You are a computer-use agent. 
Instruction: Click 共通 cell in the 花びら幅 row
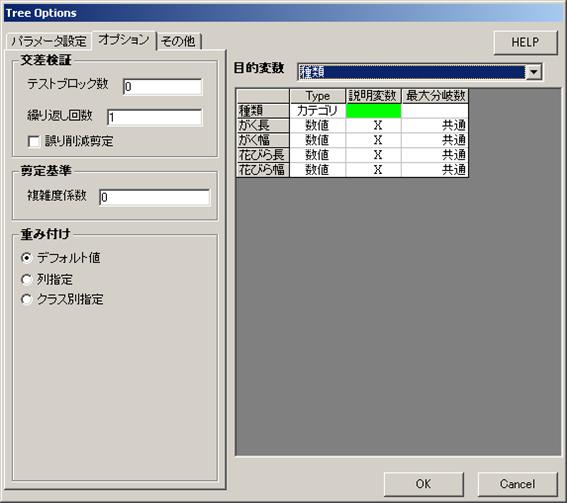[x=435, y=170]
